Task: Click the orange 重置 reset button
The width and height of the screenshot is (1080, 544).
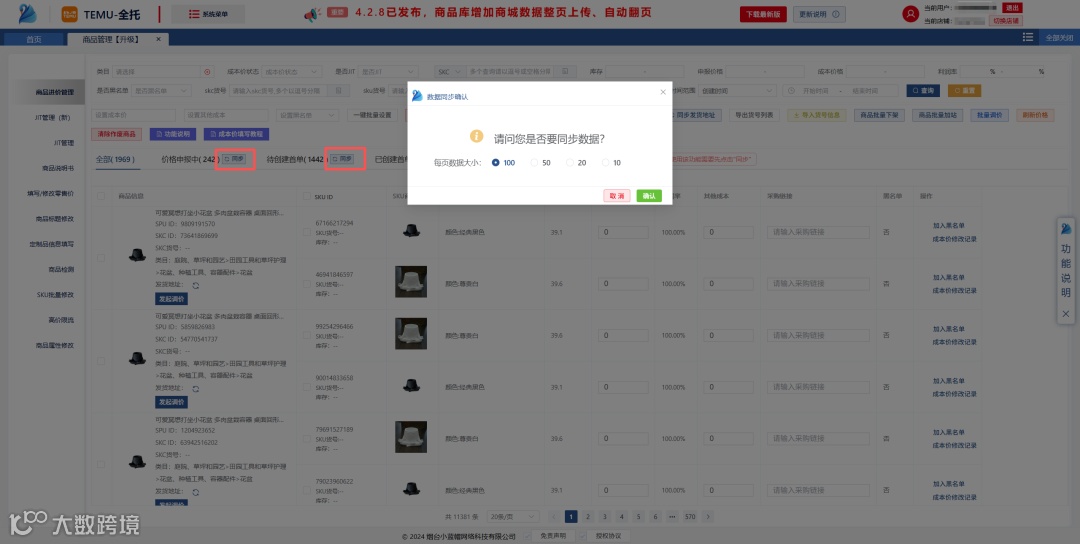Action: pyautogui.click(x=964, y=90)
